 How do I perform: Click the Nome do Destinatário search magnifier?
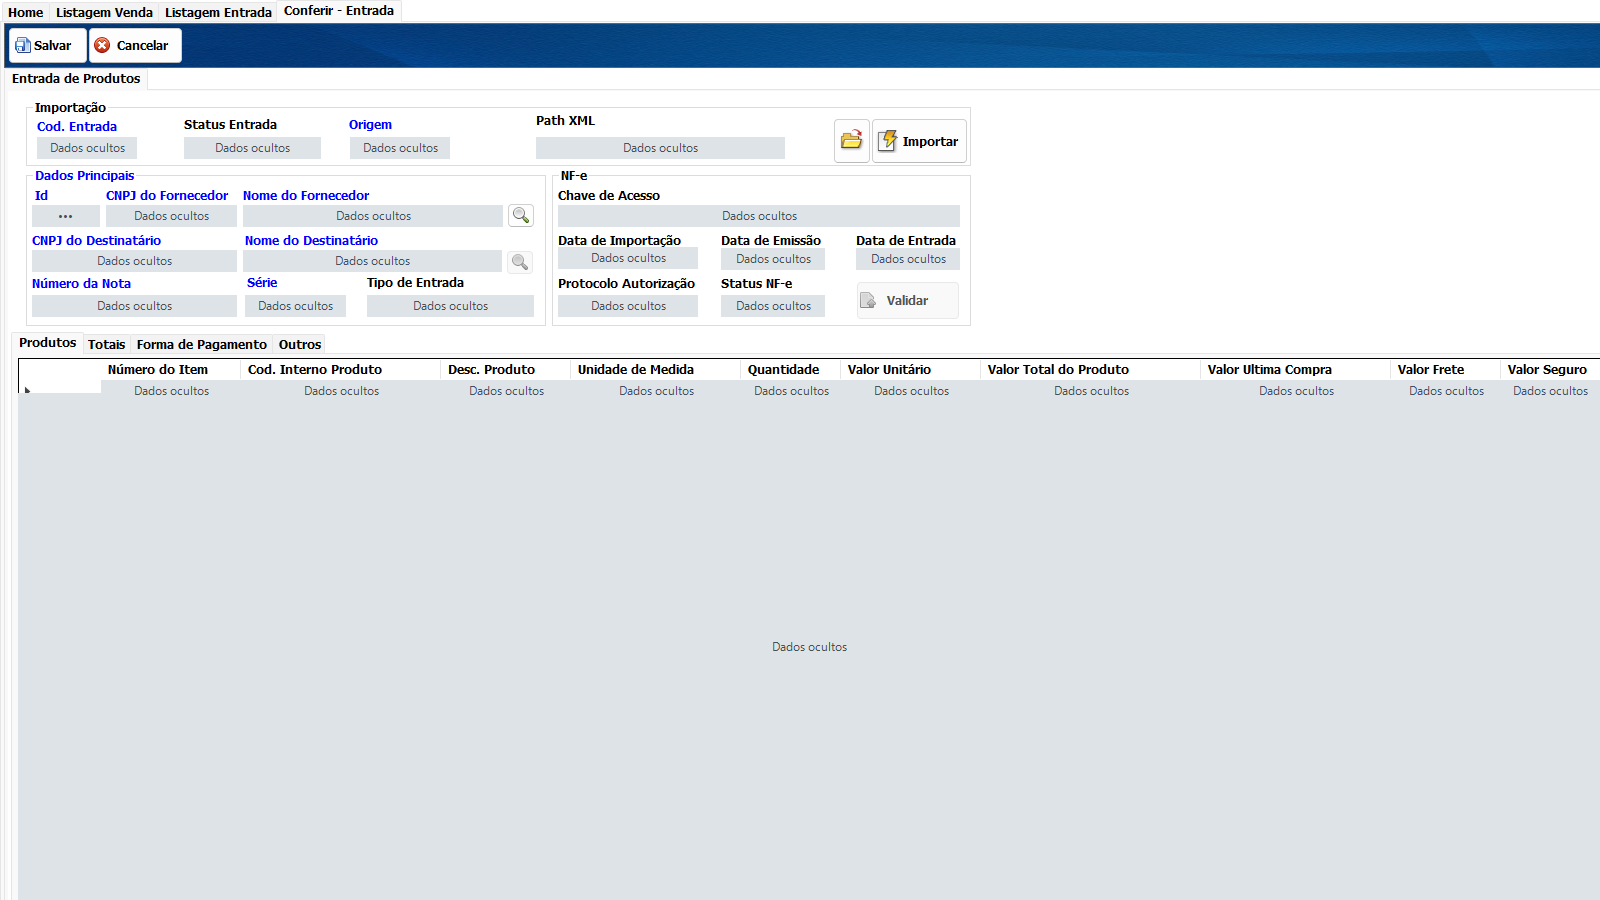tap(520, 262)
